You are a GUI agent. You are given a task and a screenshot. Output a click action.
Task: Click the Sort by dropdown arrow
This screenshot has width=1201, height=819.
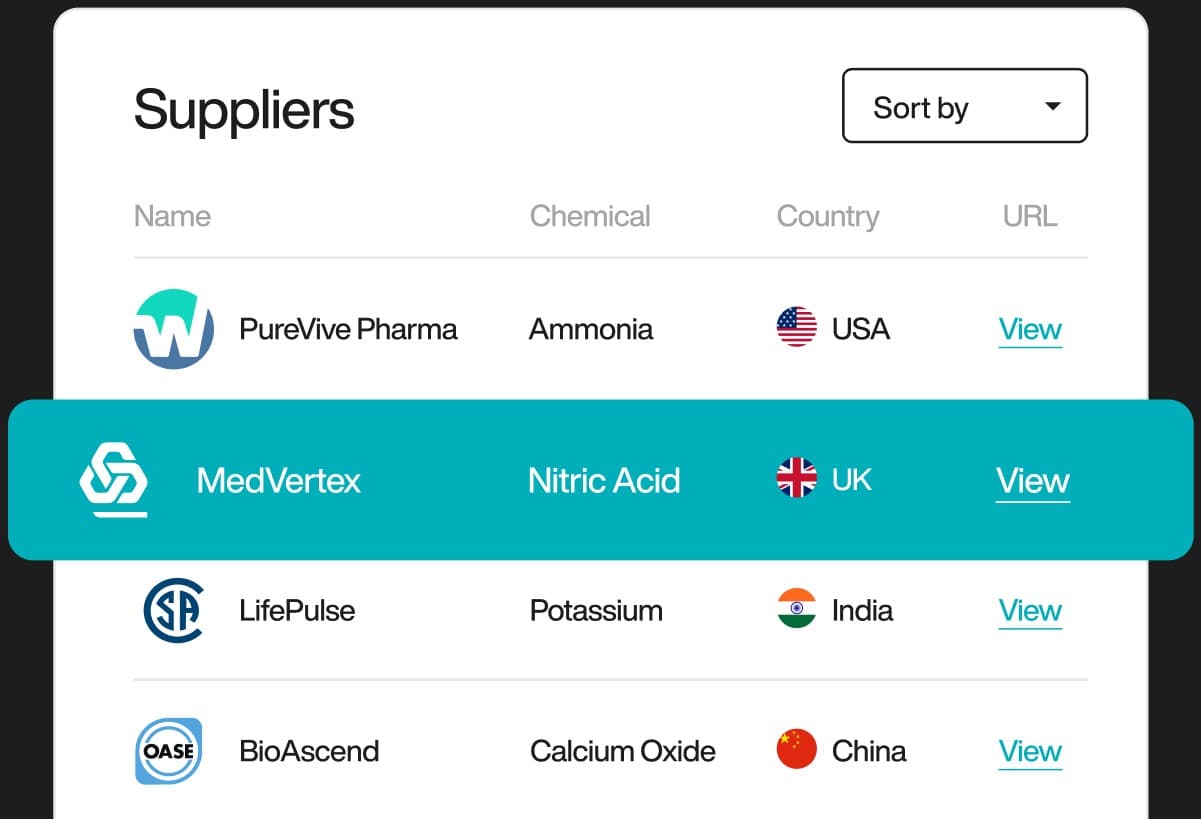[x=1052, y=106]
